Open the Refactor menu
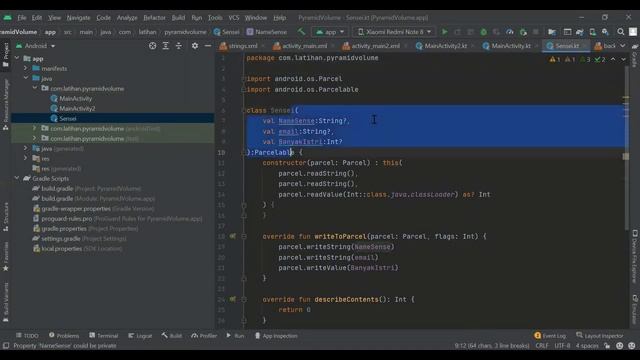This screenshot has height=360, width=640. (x=154, y=18)
